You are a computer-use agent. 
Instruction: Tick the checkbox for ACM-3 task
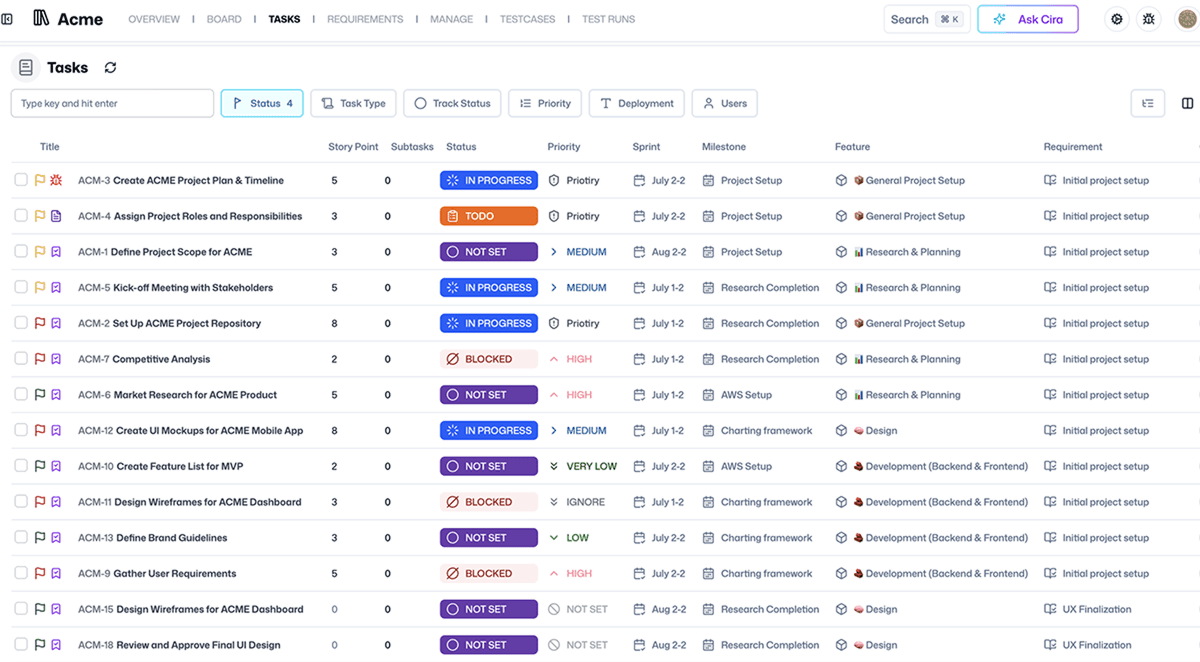(21, 180)
